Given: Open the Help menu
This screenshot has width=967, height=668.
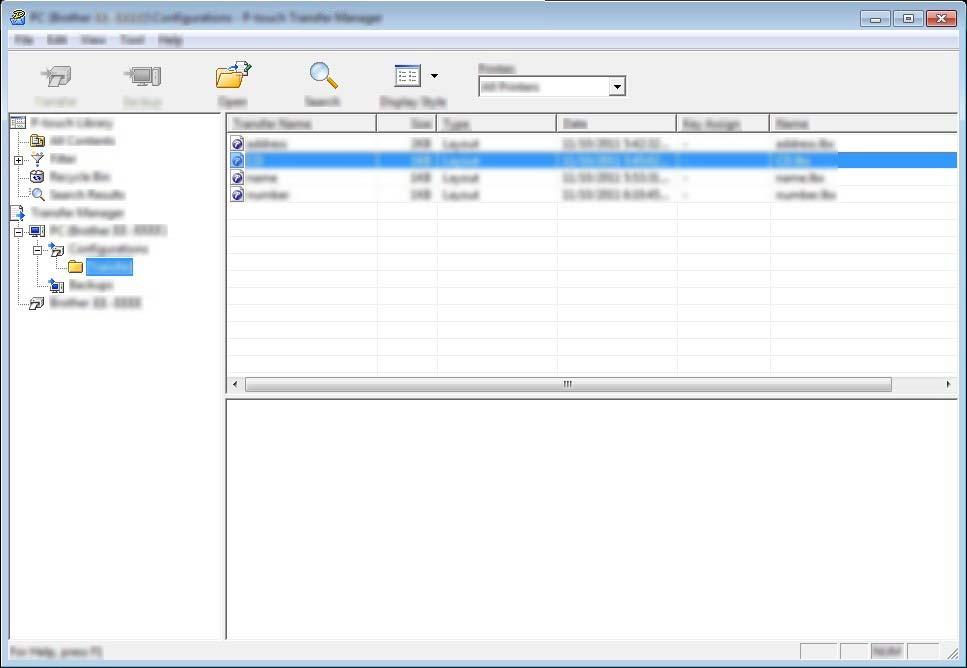Looking at the screenshot, I should tap(170, 40).
